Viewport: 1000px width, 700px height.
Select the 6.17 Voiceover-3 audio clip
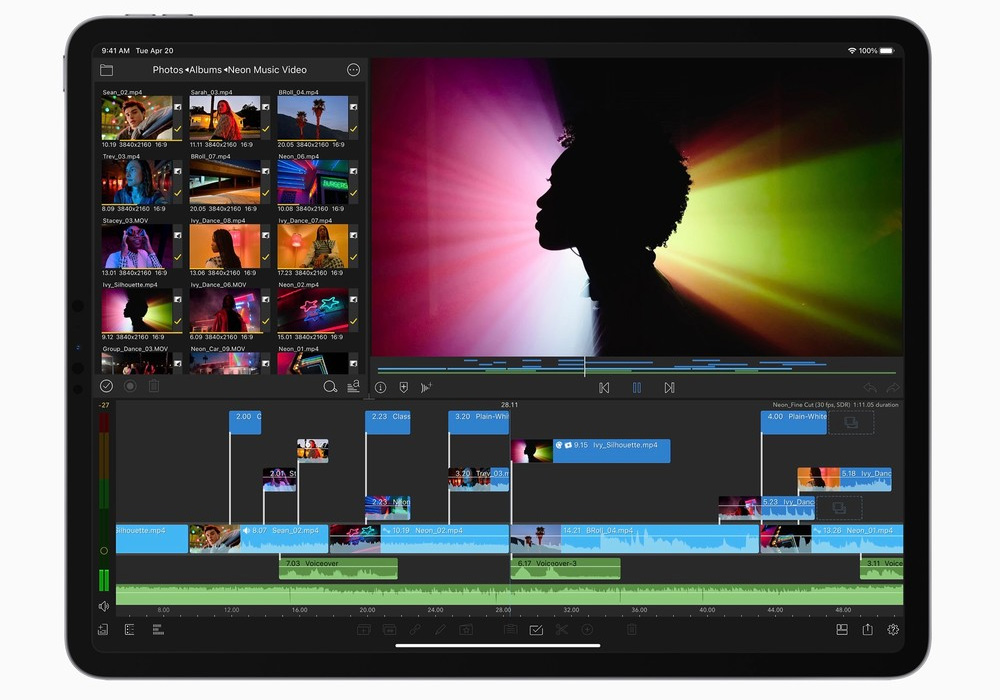click(x=566, y=569)
